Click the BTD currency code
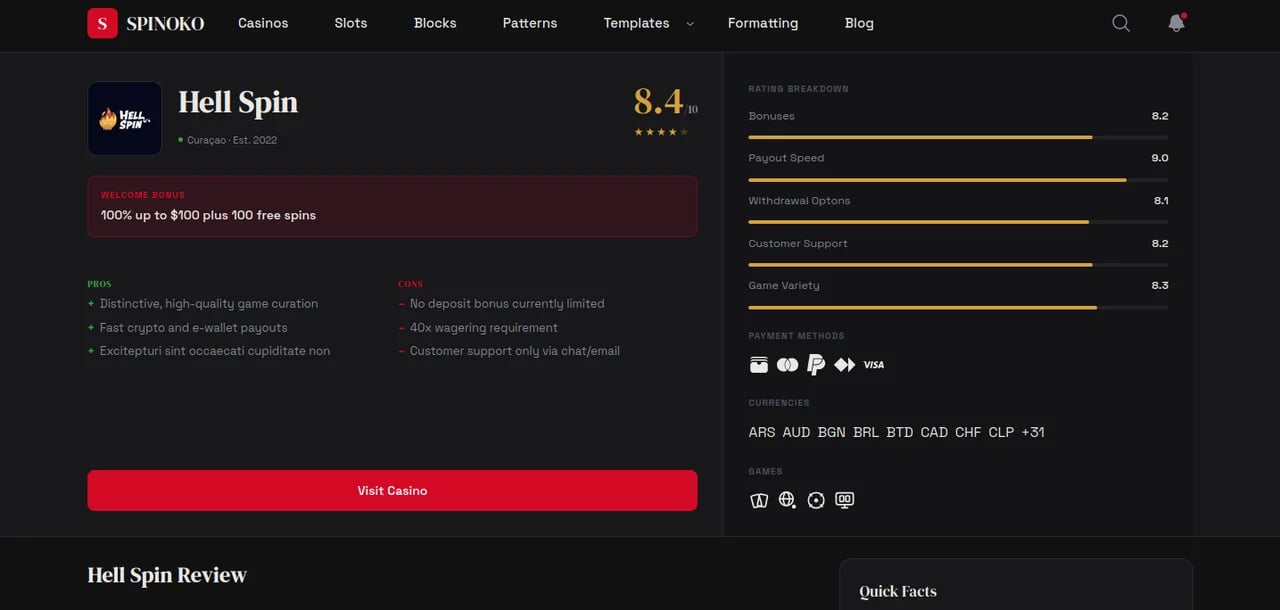Screen dimensions: 1280x610 [x=900, y=432]
